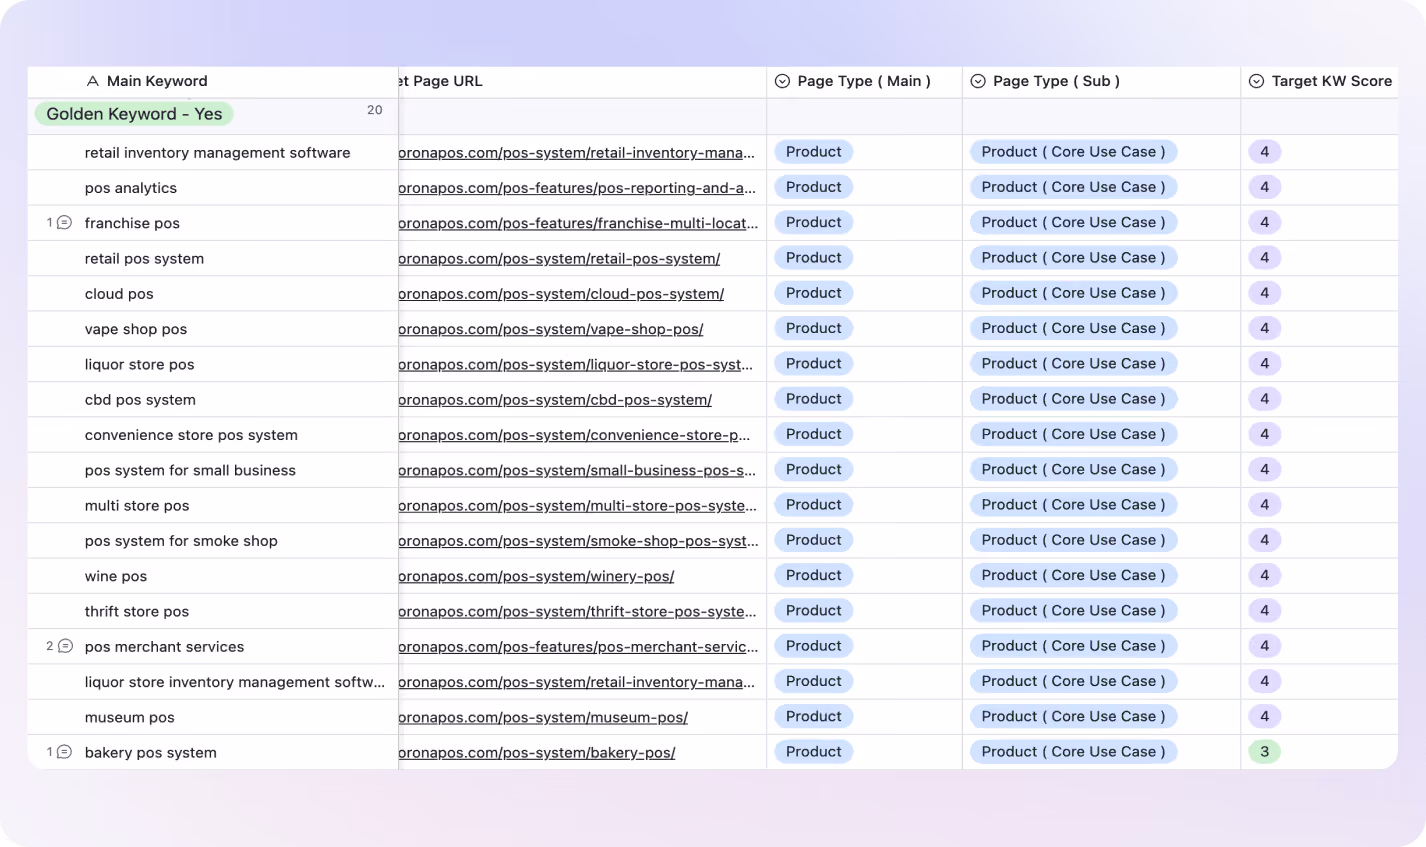Screen dimensions: 1426x847
Task: Click score 4 badge in retail pos system row
Action: (1265, 257)
